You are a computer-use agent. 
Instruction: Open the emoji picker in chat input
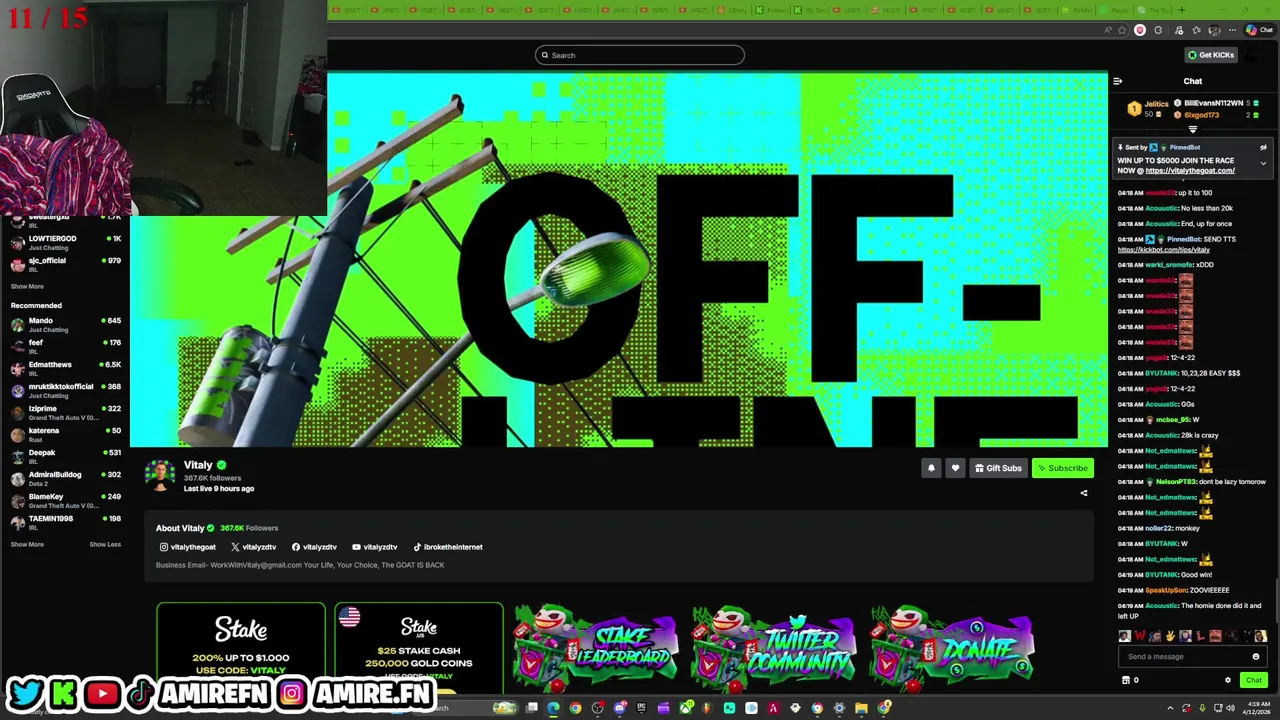click(x=1256, y=657)
